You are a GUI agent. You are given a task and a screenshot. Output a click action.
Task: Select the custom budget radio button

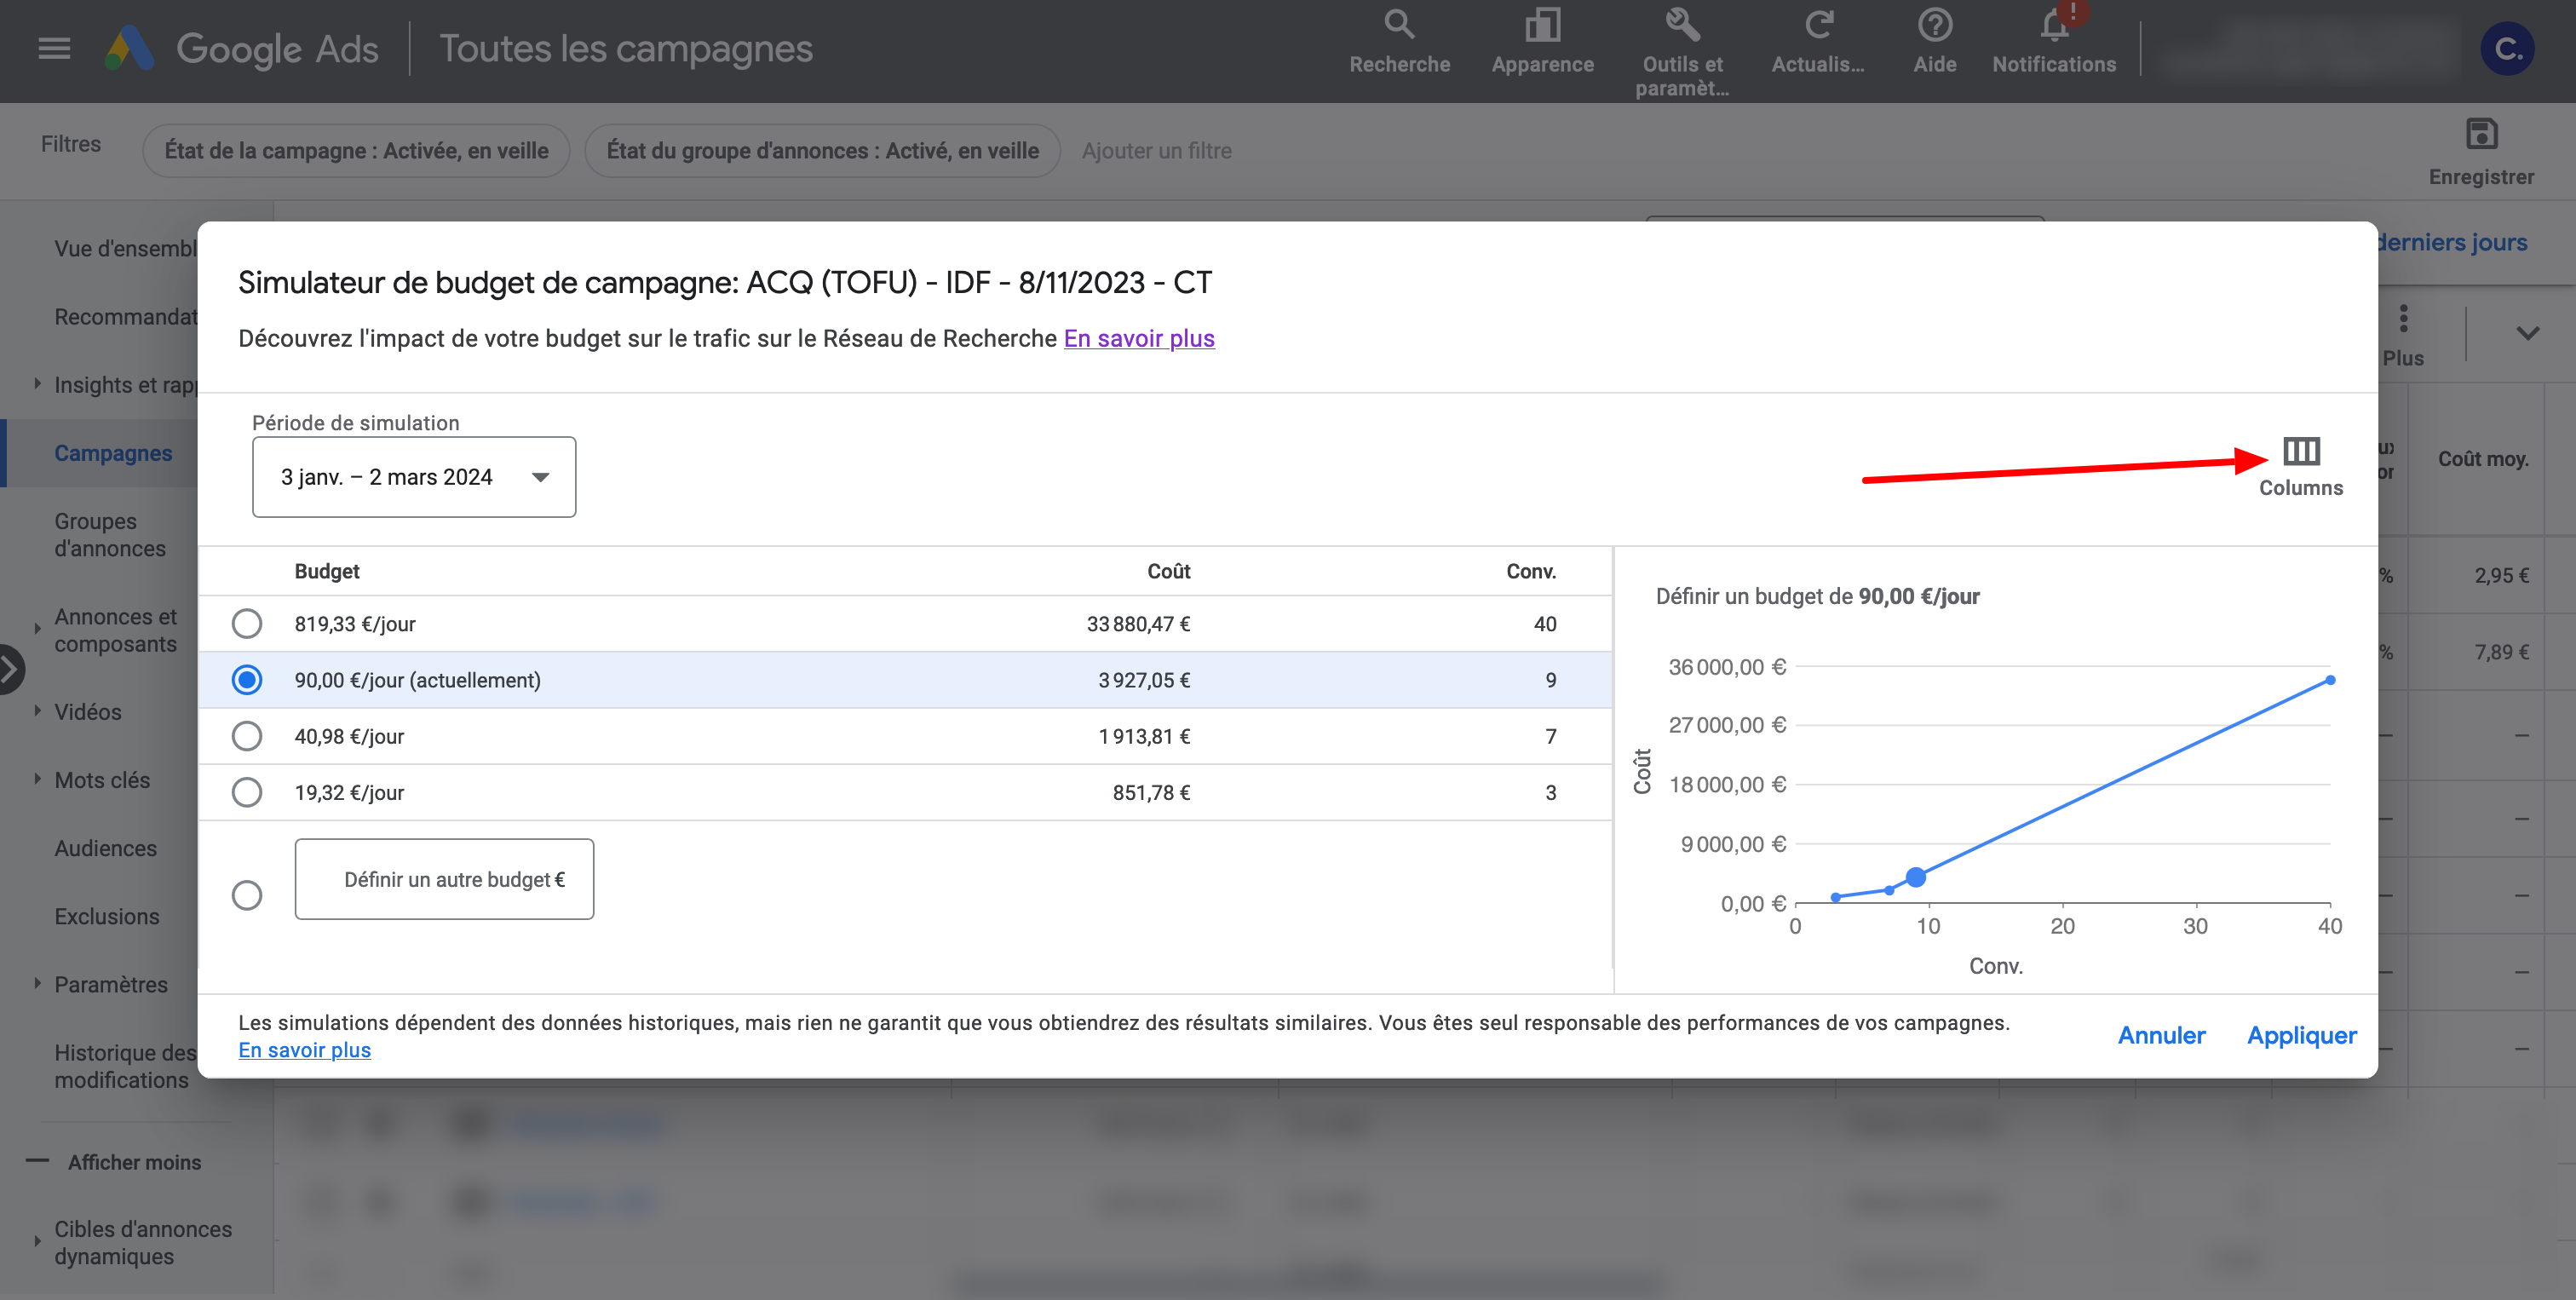[x=246, y=894]
